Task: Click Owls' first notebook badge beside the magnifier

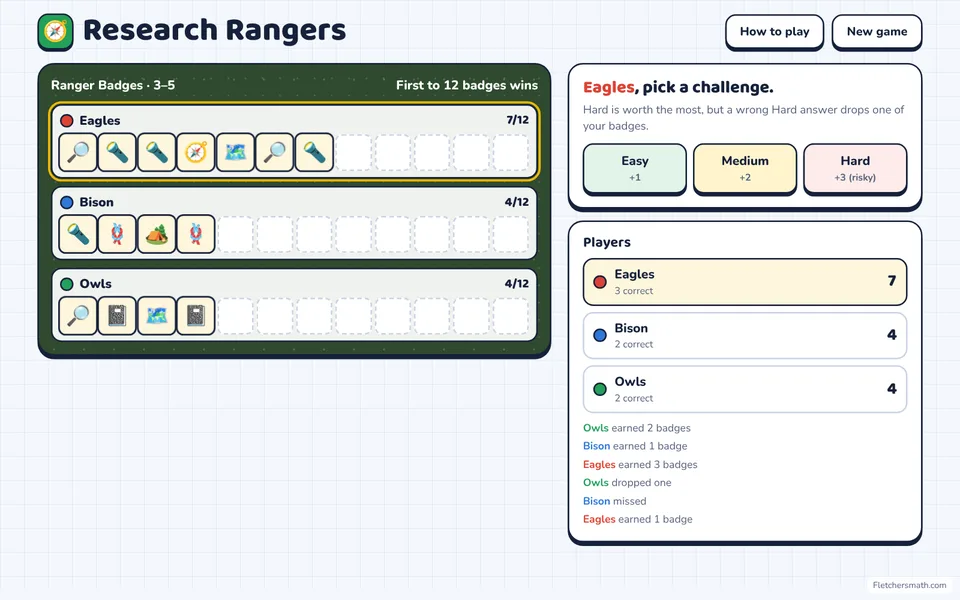Action: pos(117,316)
